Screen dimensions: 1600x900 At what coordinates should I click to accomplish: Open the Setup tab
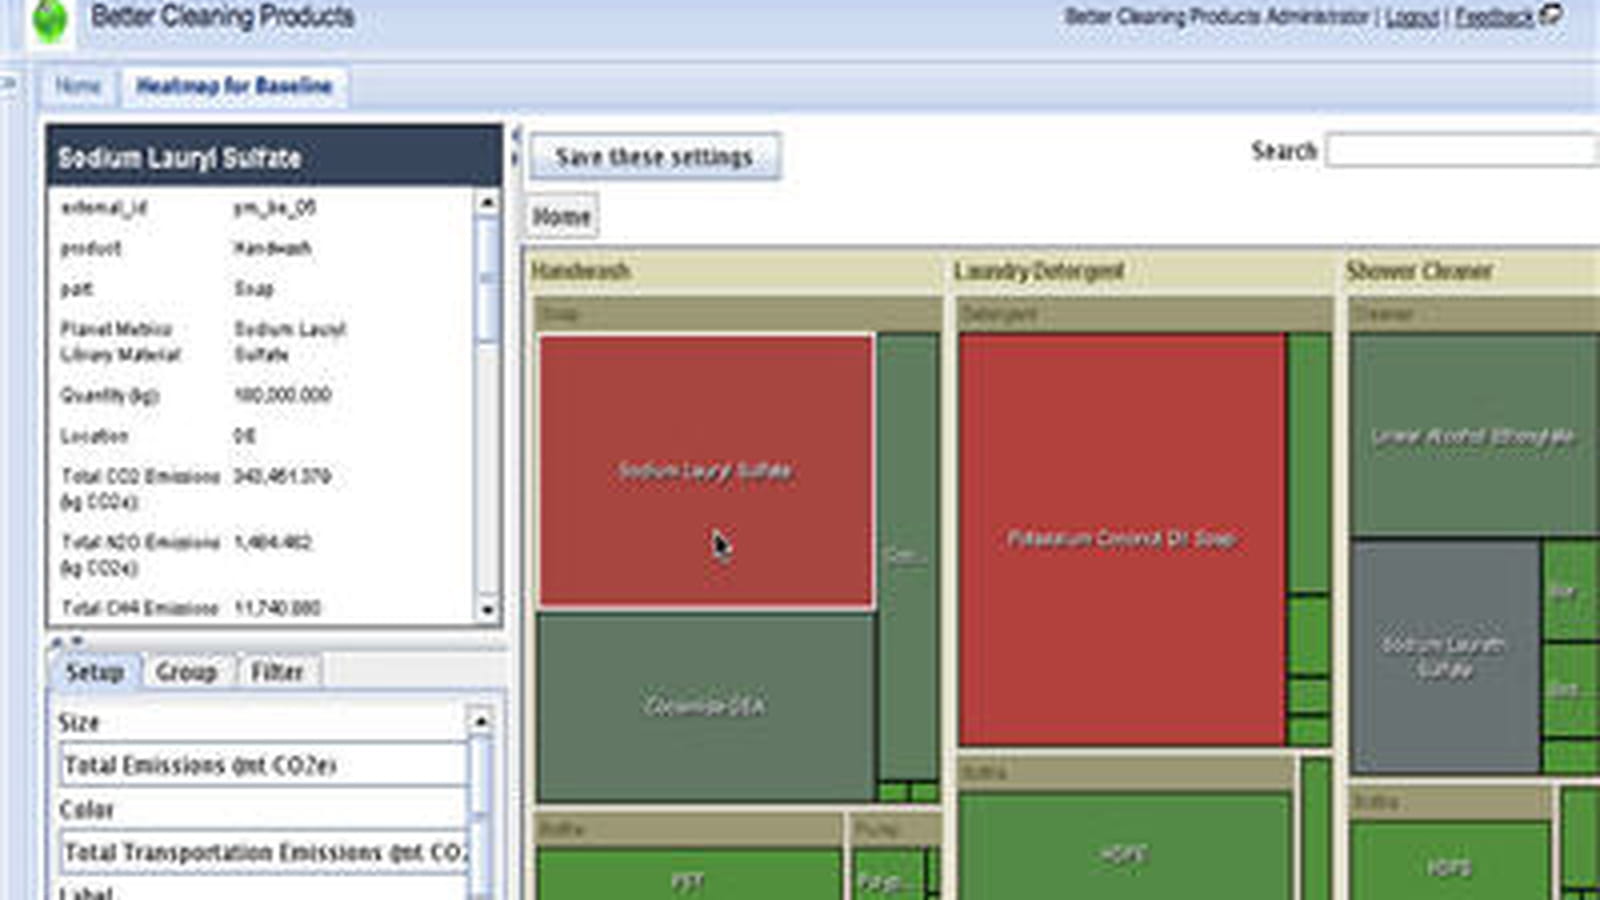(x=94, y=672)
